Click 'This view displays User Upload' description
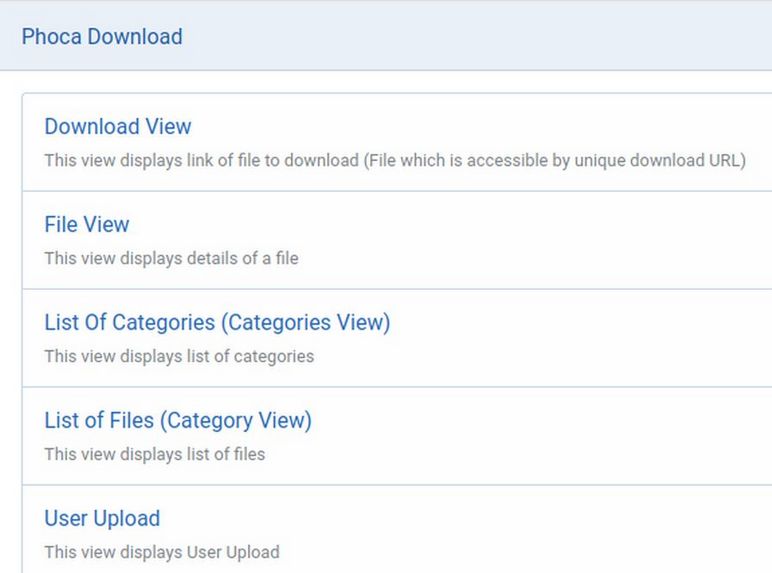 click(161, 552)
